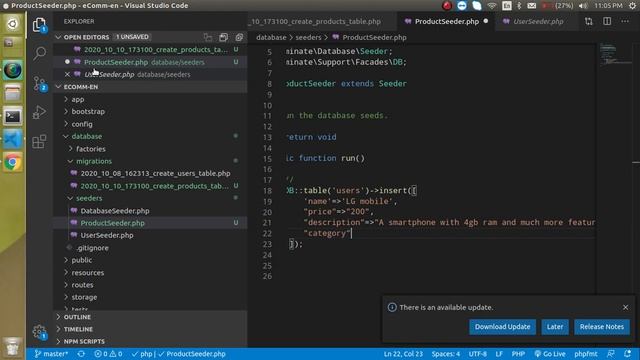
Task: Click the Go Live status bar item
Action: [550, 354]
